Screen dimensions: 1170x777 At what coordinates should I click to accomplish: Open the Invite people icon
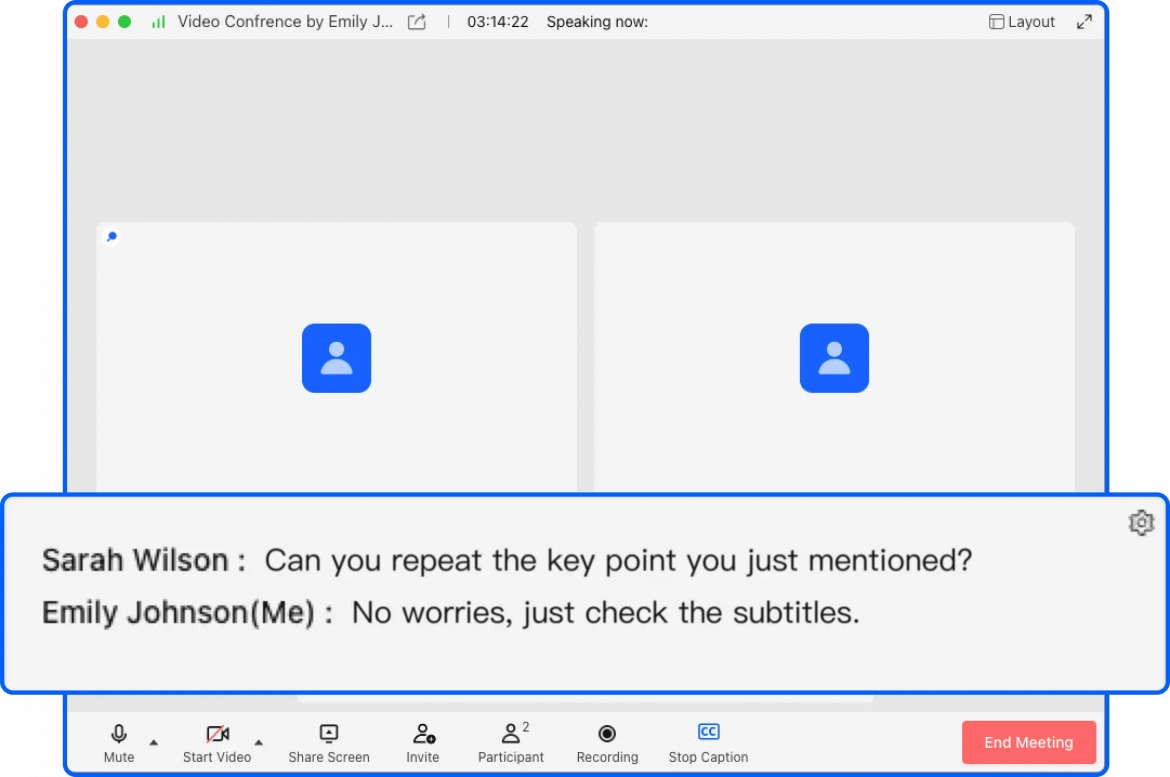tap(423, 734)
